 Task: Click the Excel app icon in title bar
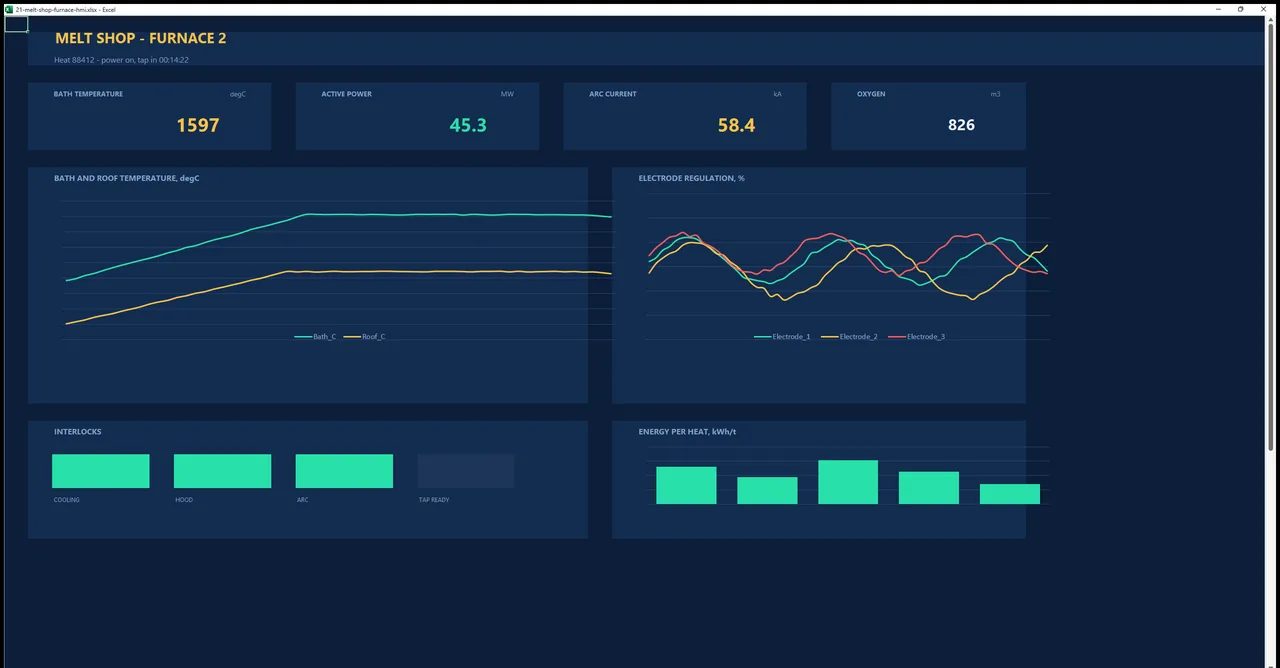pyautogui.click(x=8, y=8)
